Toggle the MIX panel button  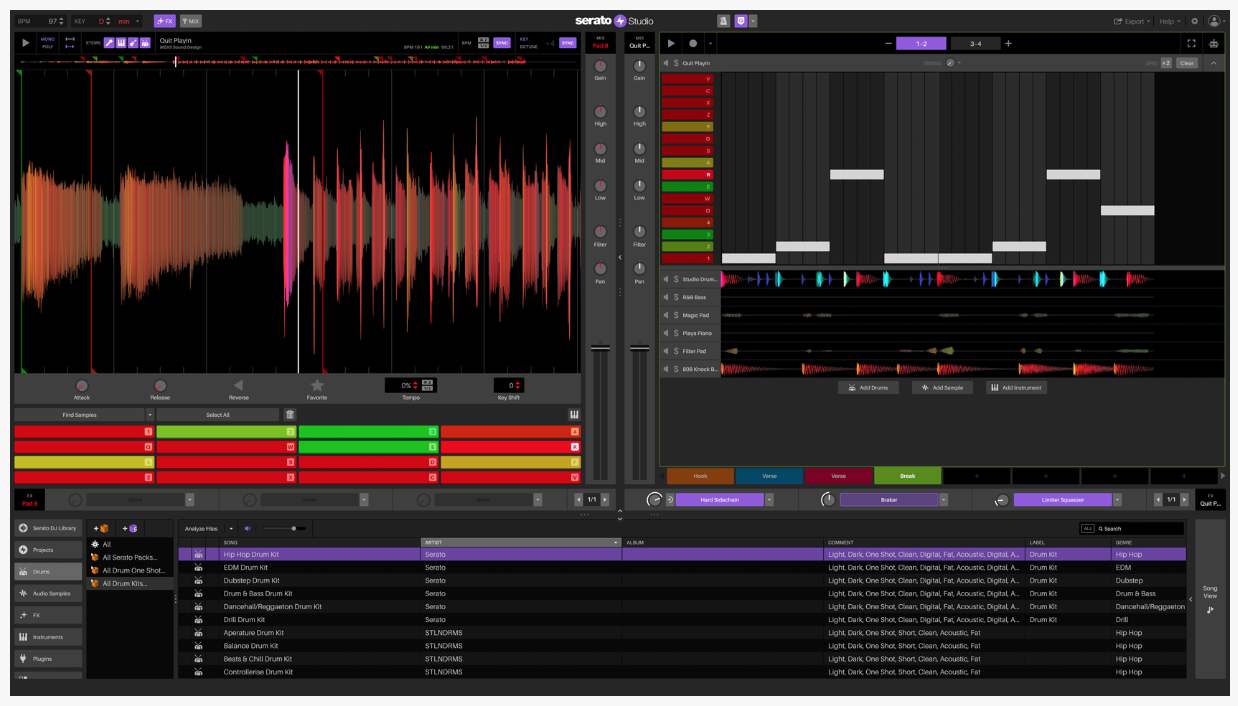tap(190, 20)
